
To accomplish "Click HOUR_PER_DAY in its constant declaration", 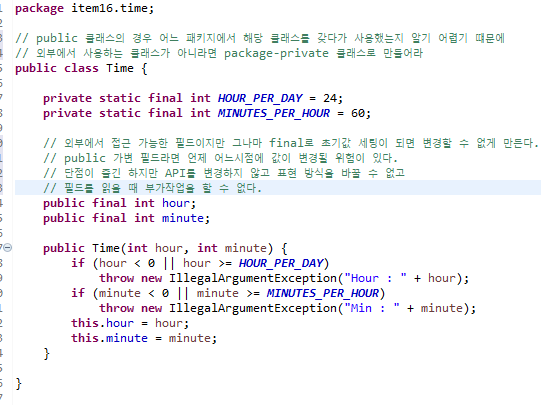I will [260, 98].
